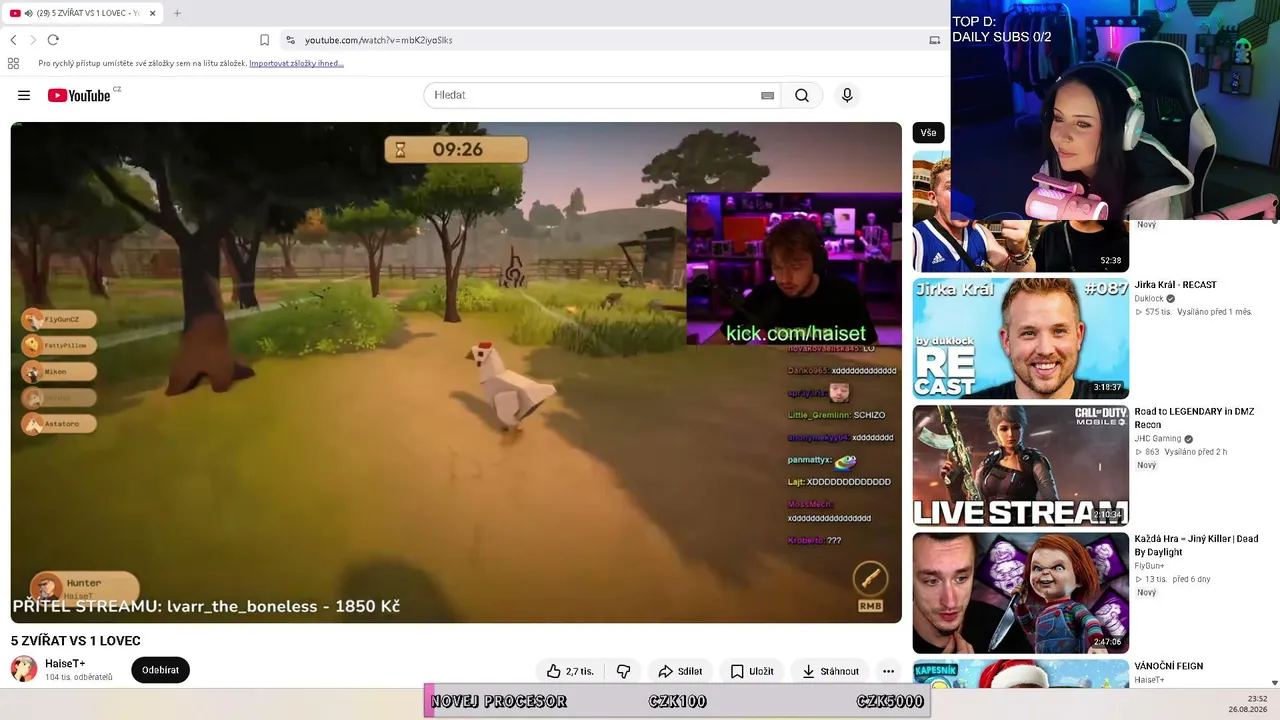The height and width of the screenshot is (720, 1280).
Task: Open Road to LEGENDARY in DMZ Recon title
Action: 1194,418
